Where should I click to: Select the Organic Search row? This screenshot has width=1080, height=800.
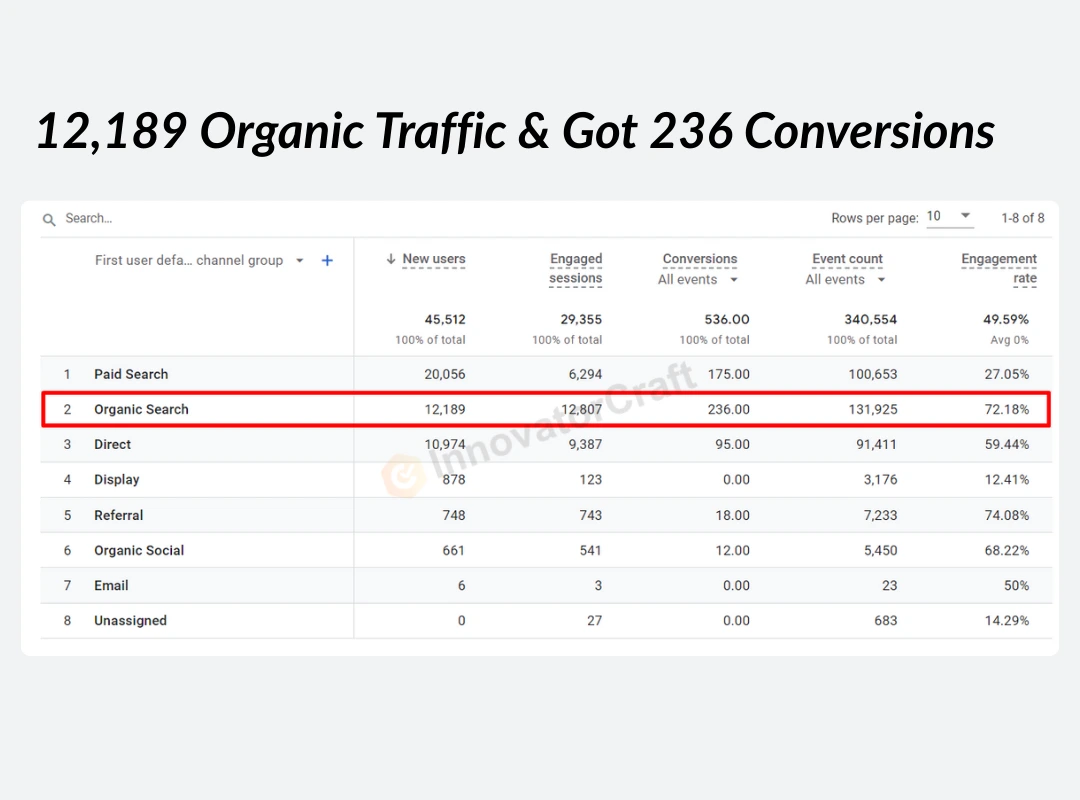tap(141, 409)
